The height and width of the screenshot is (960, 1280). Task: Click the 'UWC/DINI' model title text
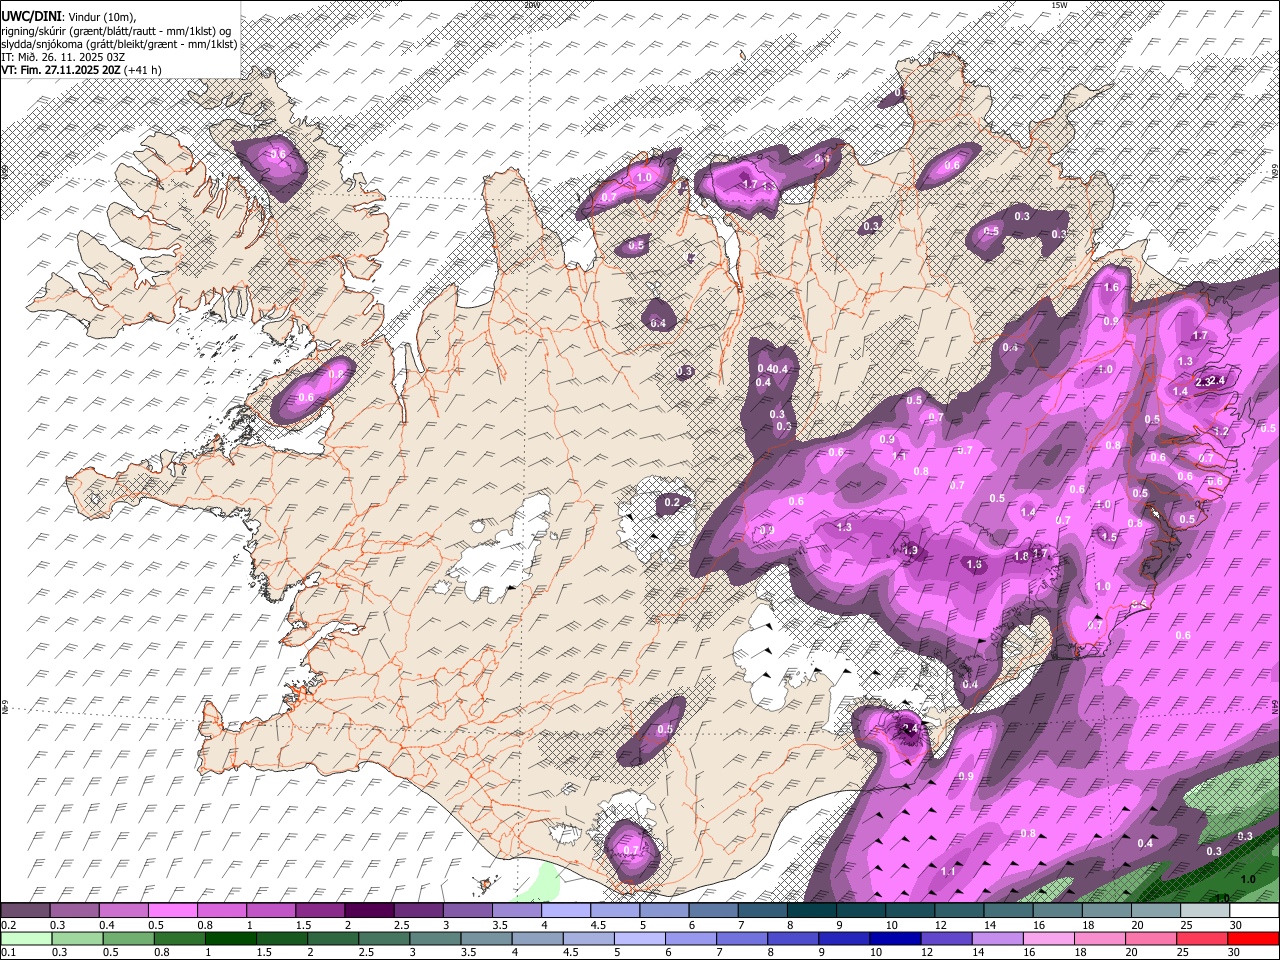[31, 17]
